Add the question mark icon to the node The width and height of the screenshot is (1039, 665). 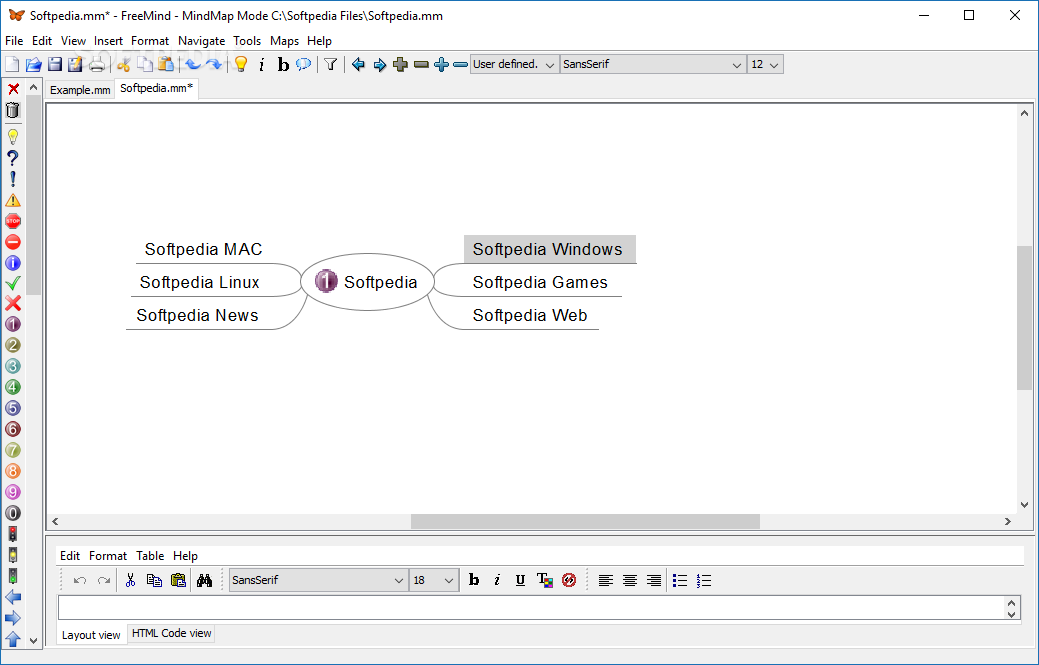coord(13,158)
